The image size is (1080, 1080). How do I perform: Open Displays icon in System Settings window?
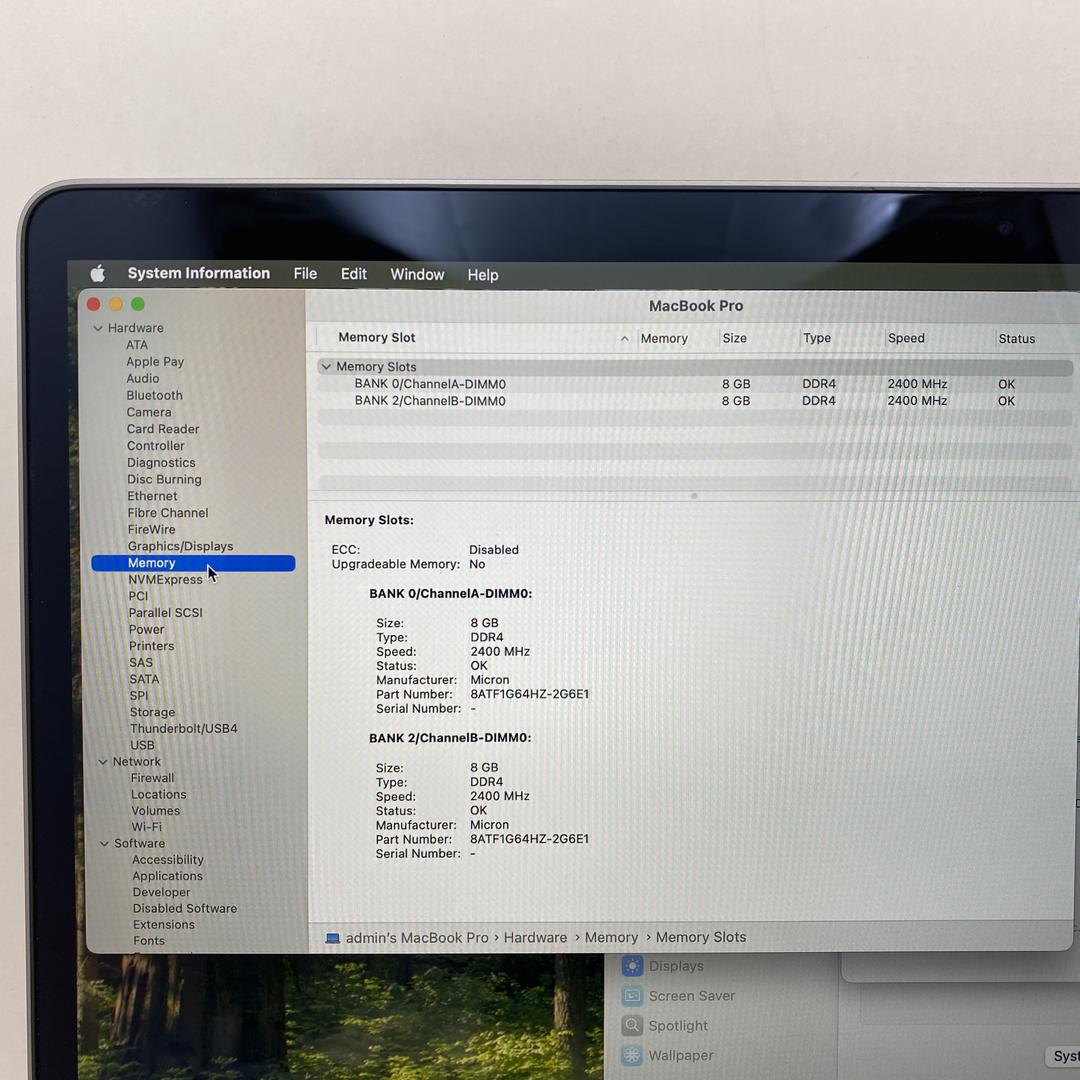coord(632,966)
